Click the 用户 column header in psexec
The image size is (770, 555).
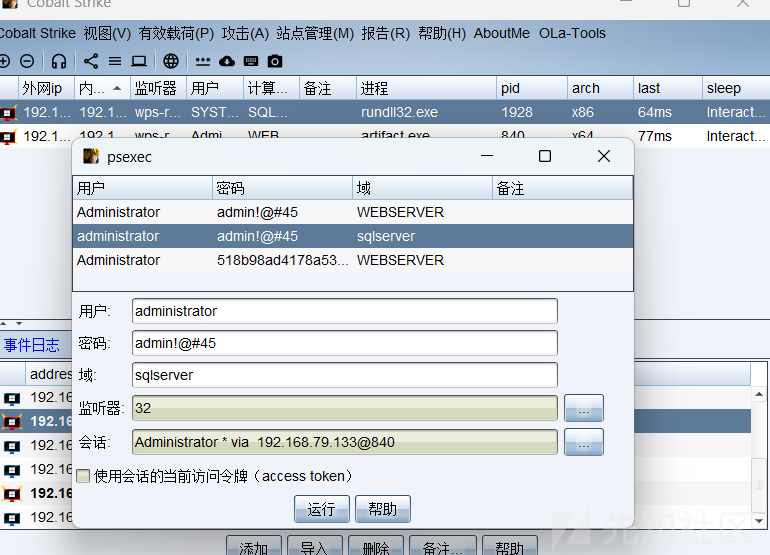click(x=142, y=188)
